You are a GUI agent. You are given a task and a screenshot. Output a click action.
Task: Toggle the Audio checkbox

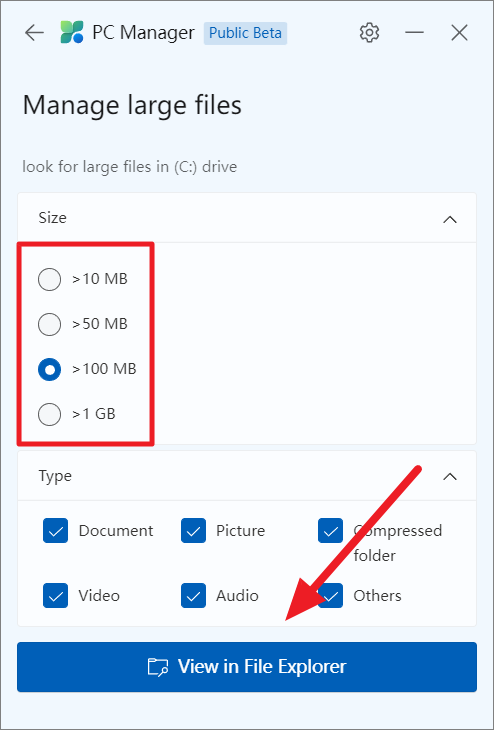tap(193, 595)
